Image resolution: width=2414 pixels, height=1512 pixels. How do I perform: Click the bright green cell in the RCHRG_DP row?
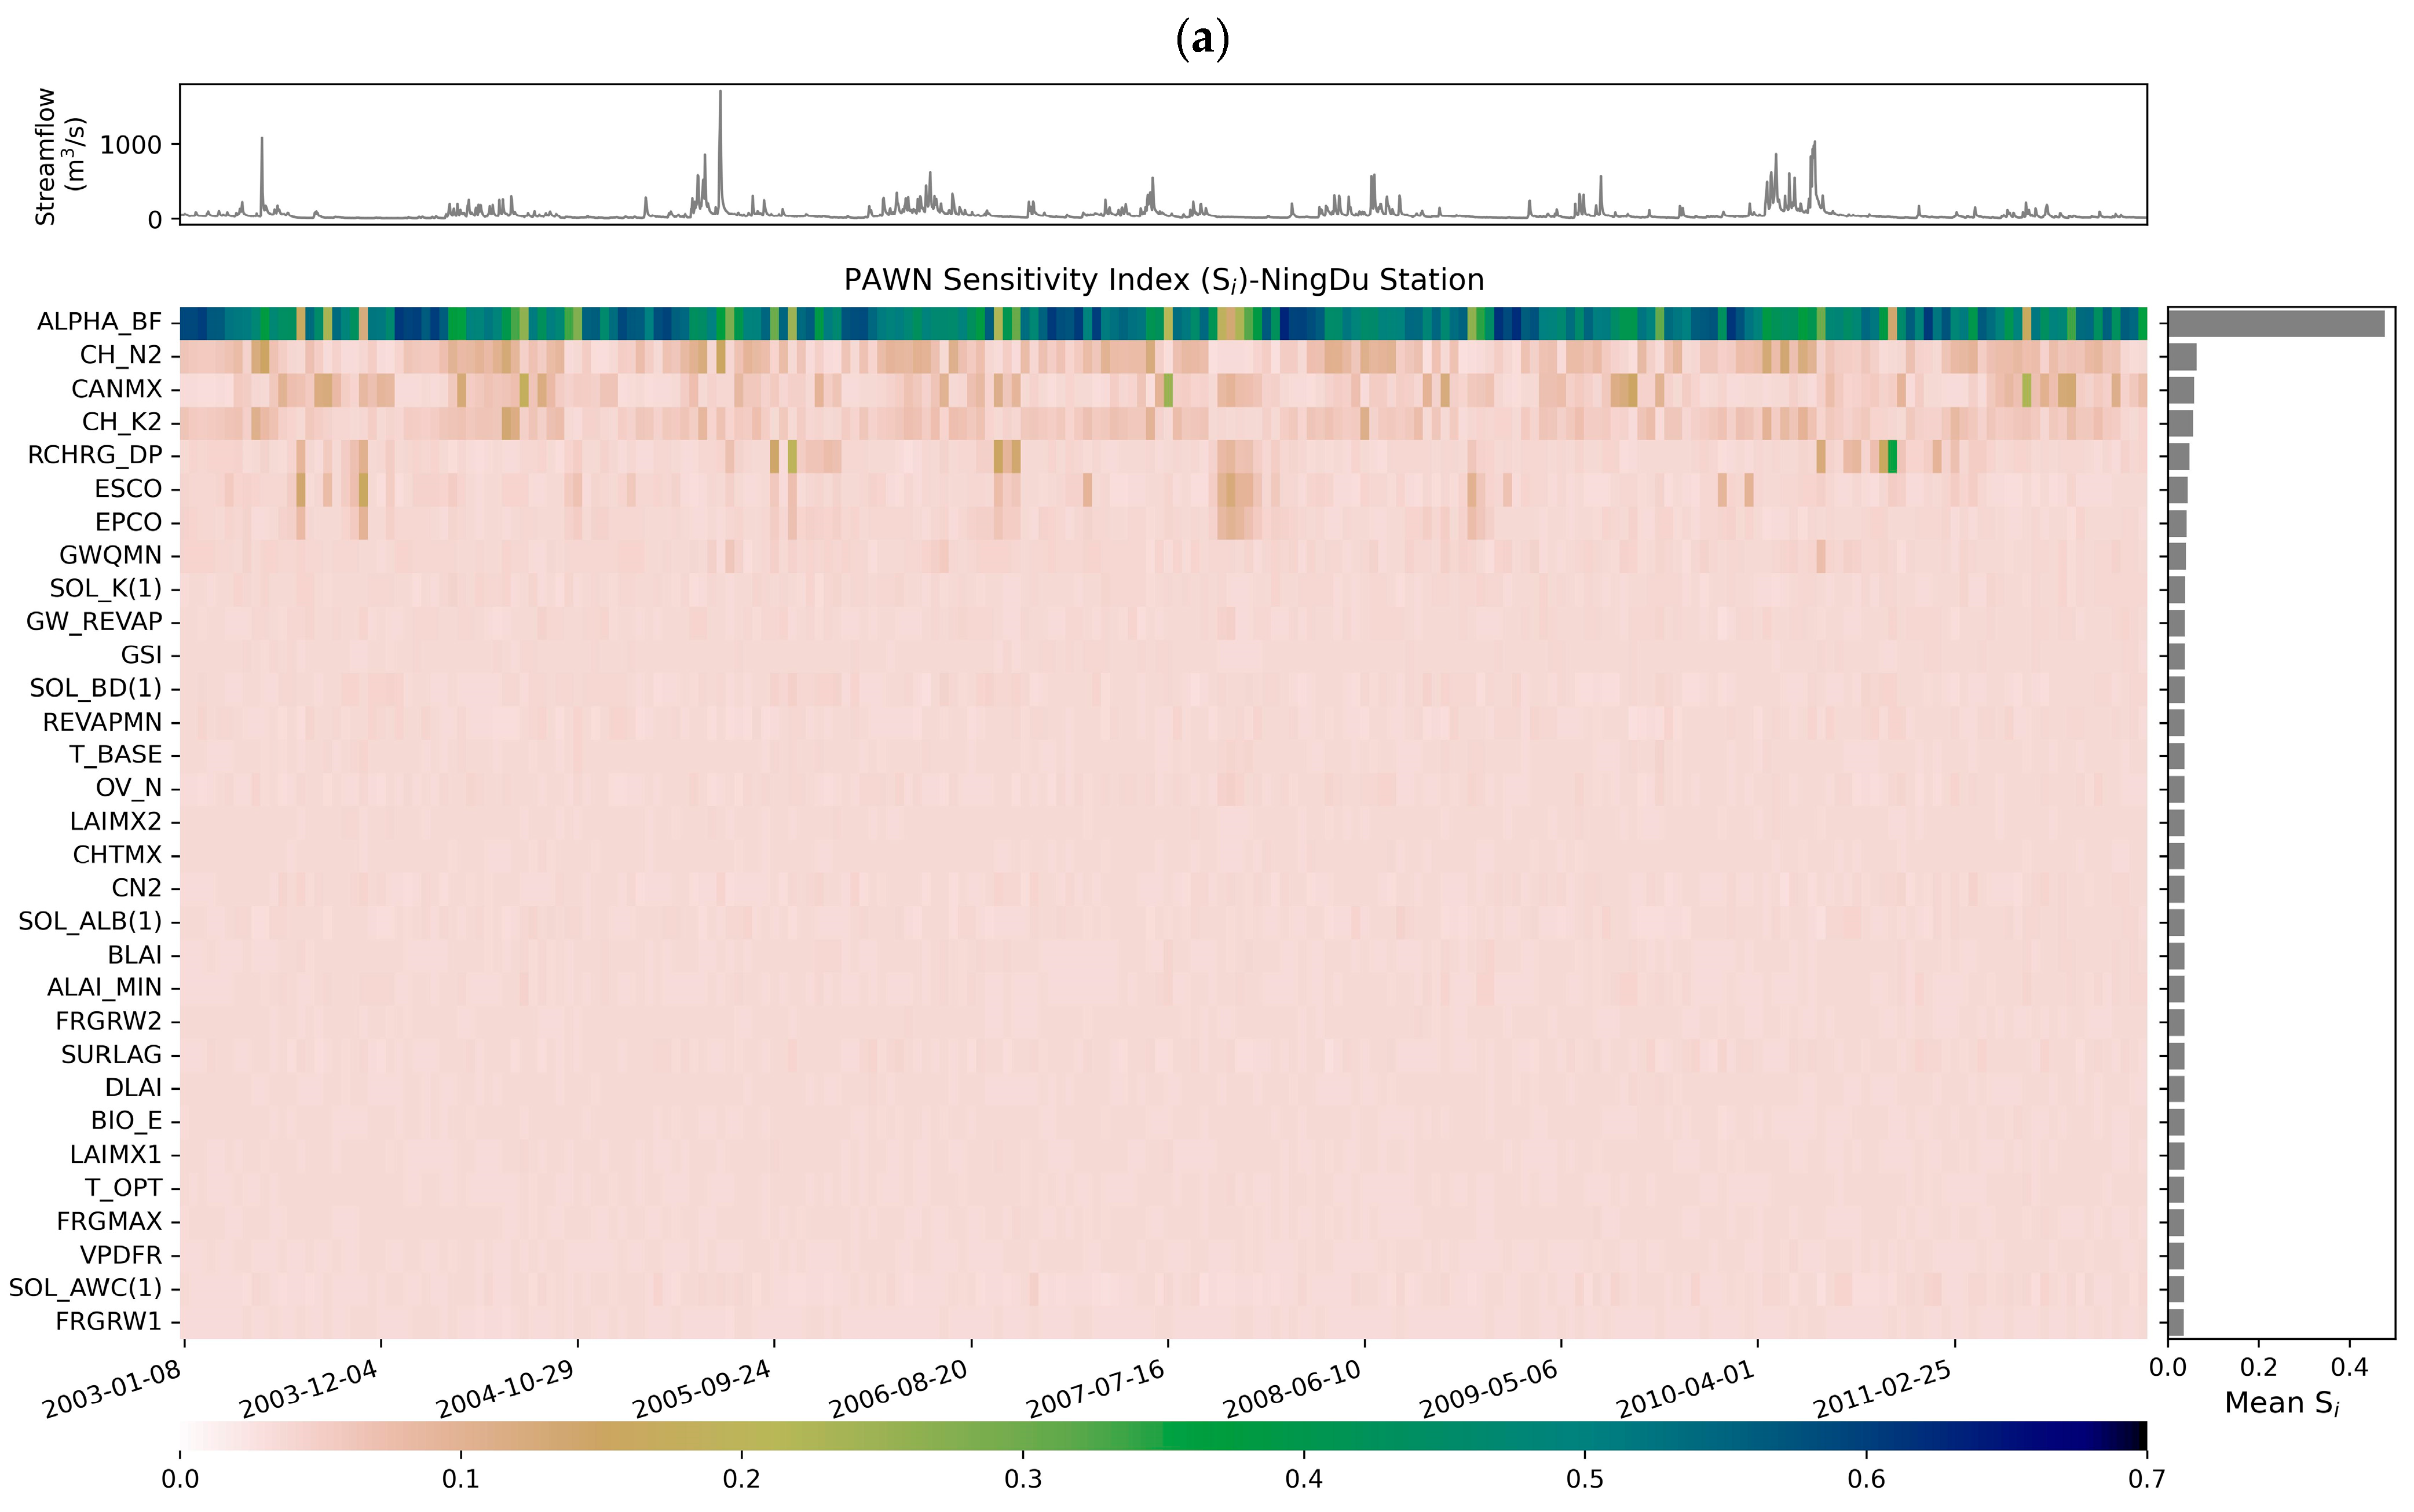coord(1892,456)
